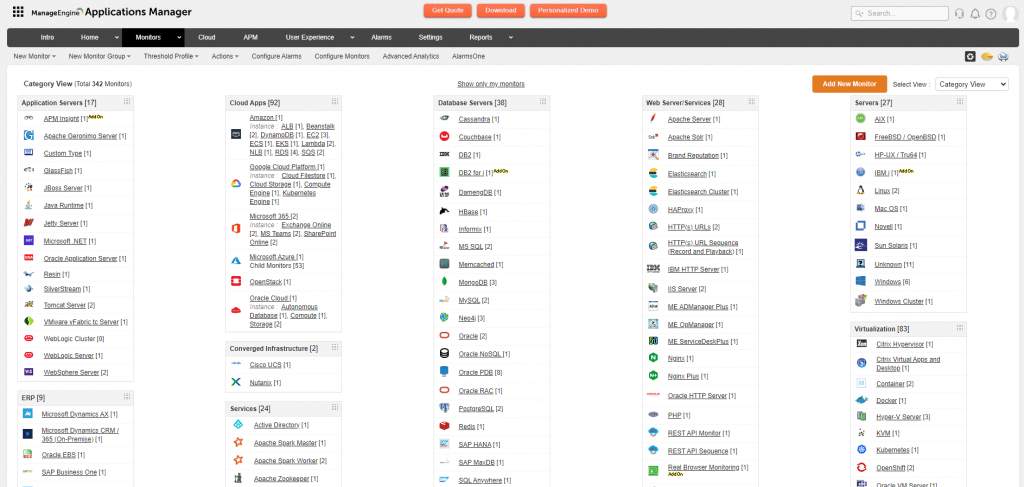Click Database Servers panel drag handle
Image resolution: width=1024 pixels, height=487 pixels.
coord(543,102)
